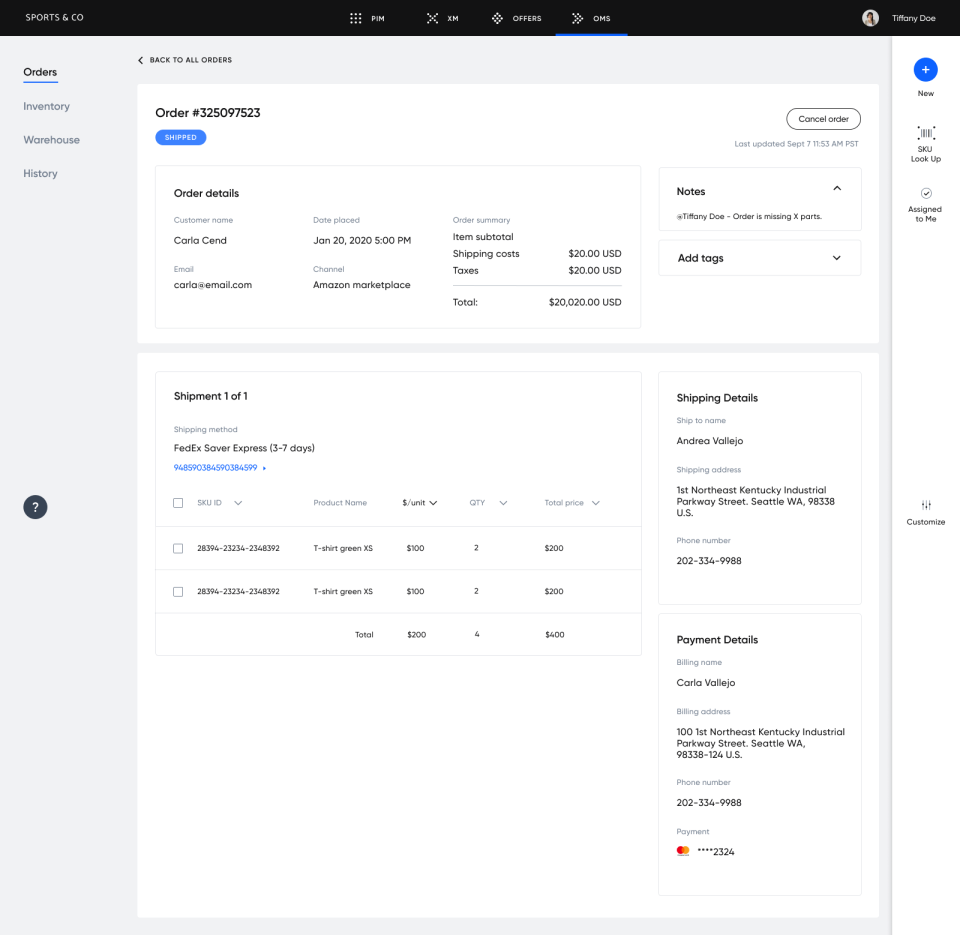The height and width of the screenshot is (935, 960).
Task: Open SKU ID column sort dropdown
Action: coord(238,503)
